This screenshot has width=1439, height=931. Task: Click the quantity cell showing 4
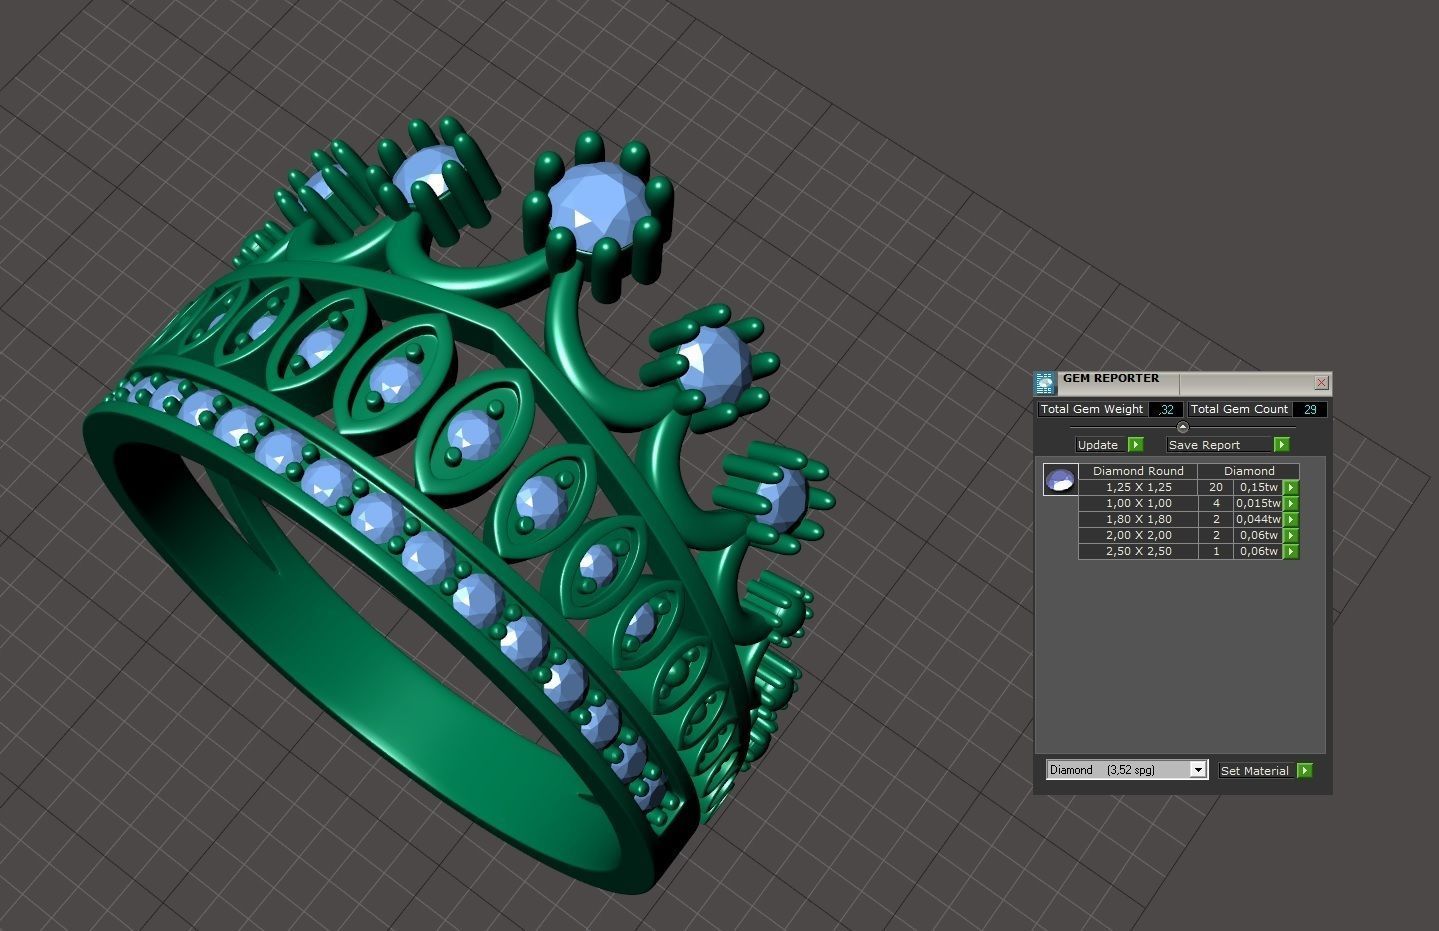(1216, 504)
